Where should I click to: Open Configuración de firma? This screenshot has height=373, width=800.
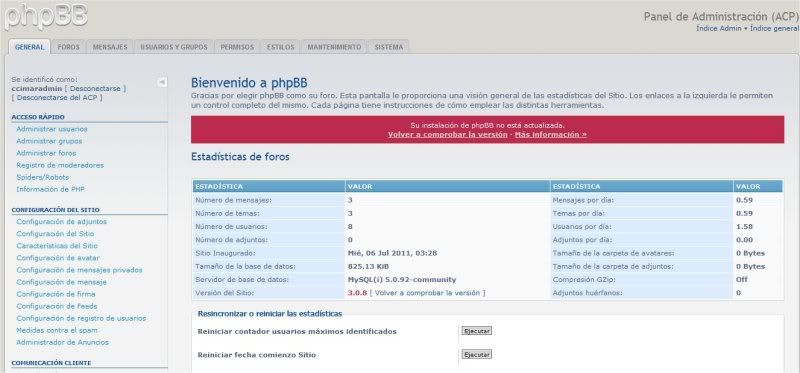(56, 294)
